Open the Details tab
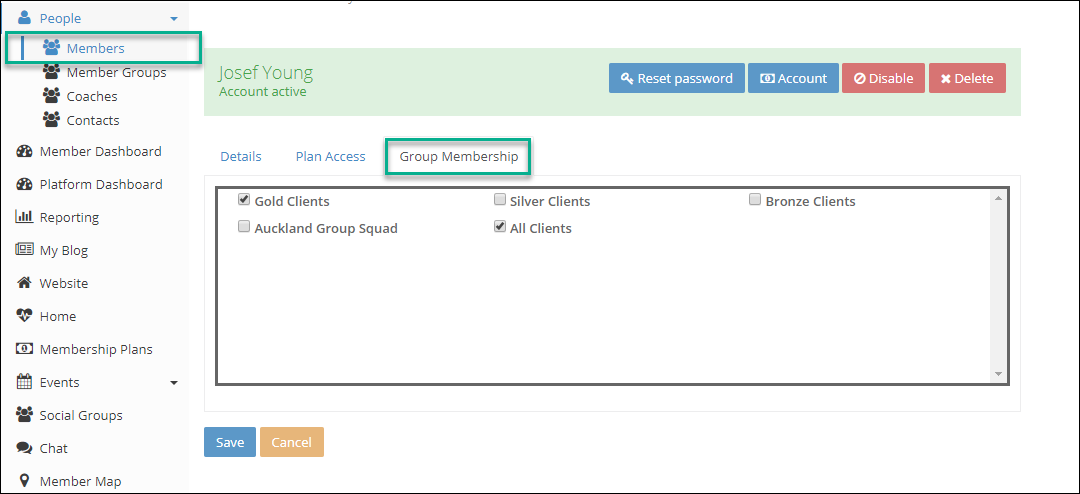The image size is (1080, 494). (241, 156)
